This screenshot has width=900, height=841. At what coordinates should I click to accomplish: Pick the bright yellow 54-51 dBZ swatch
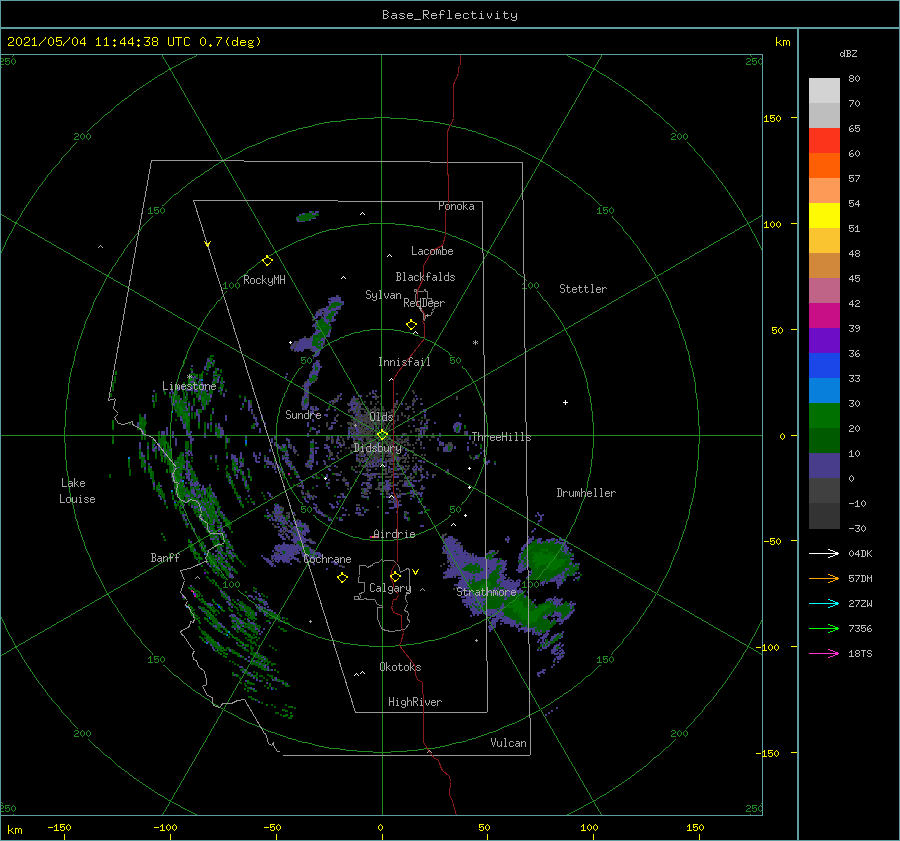coord(824,216)
